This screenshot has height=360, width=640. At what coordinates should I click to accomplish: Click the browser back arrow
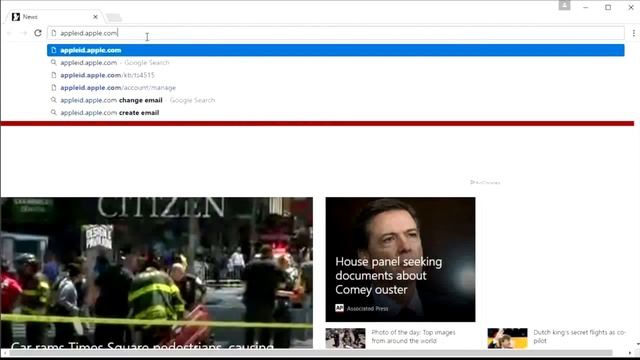click(x=9, y=33)
